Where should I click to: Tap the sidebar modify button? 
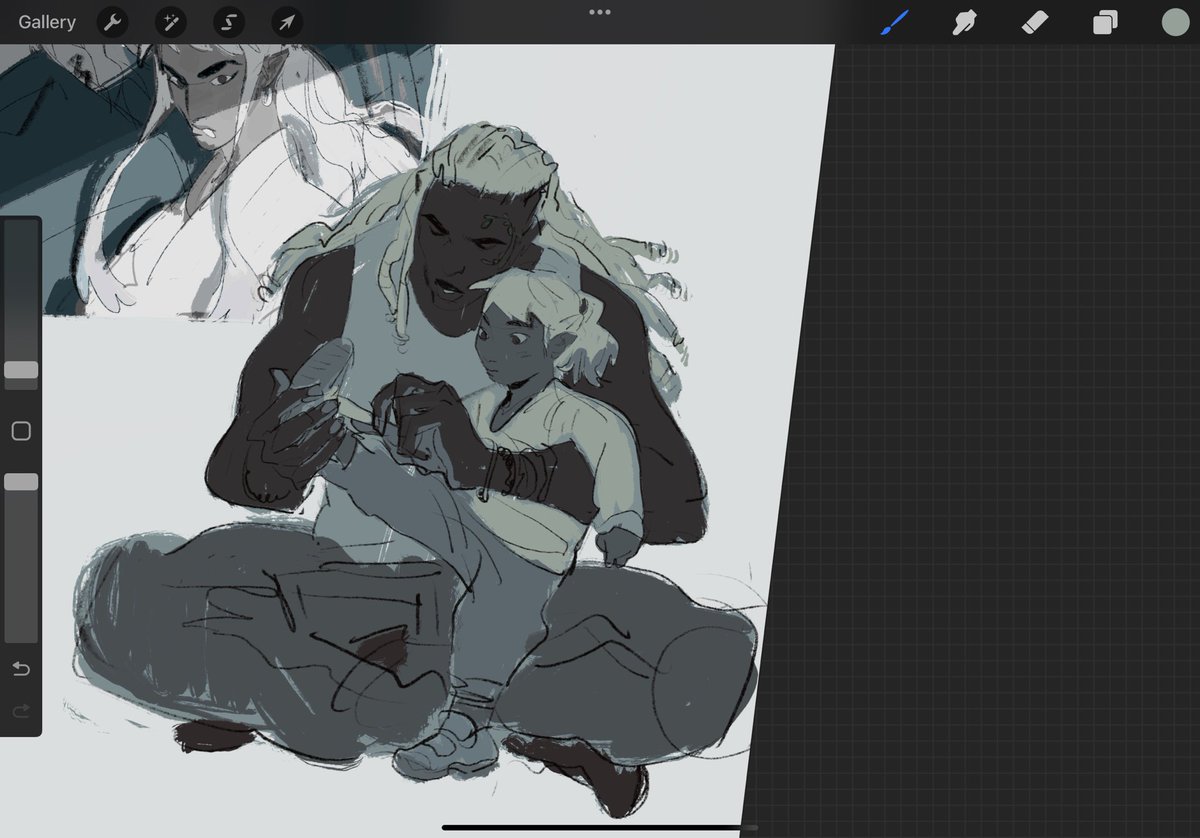[21, 430]
